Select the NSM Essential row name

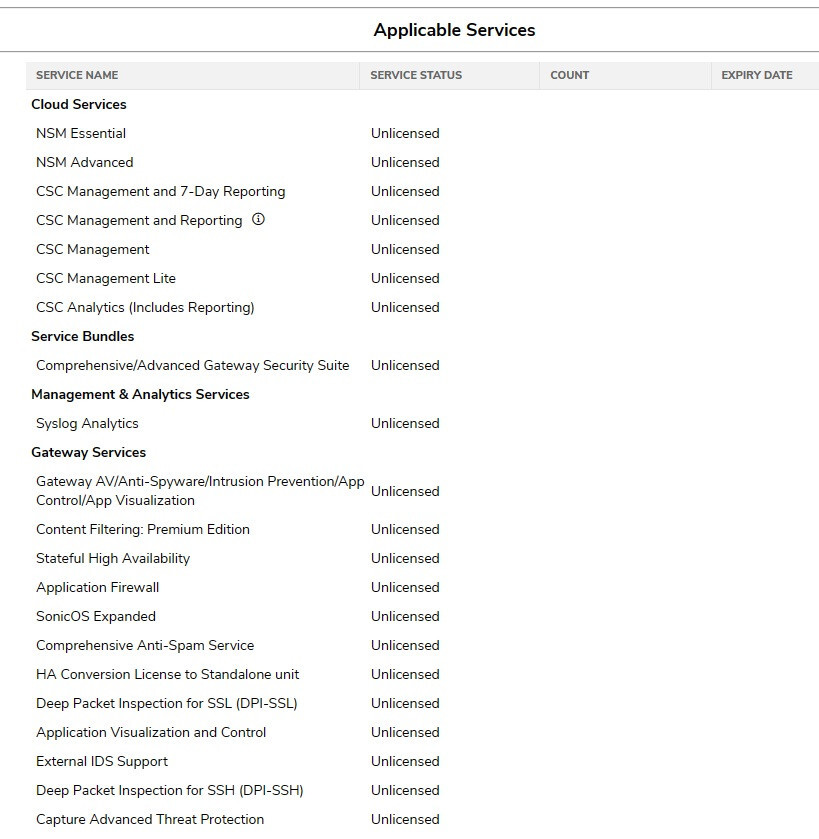[x=81, y=133]
